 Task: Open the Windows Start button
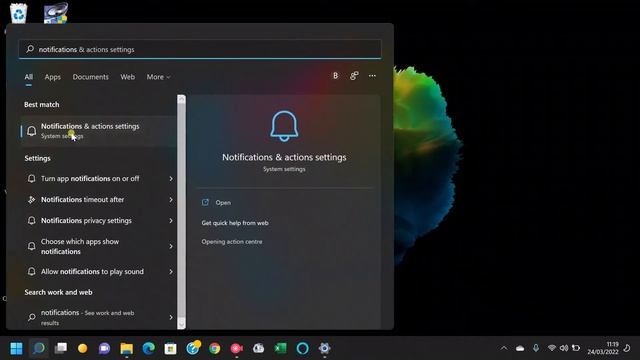coord(16,348)
